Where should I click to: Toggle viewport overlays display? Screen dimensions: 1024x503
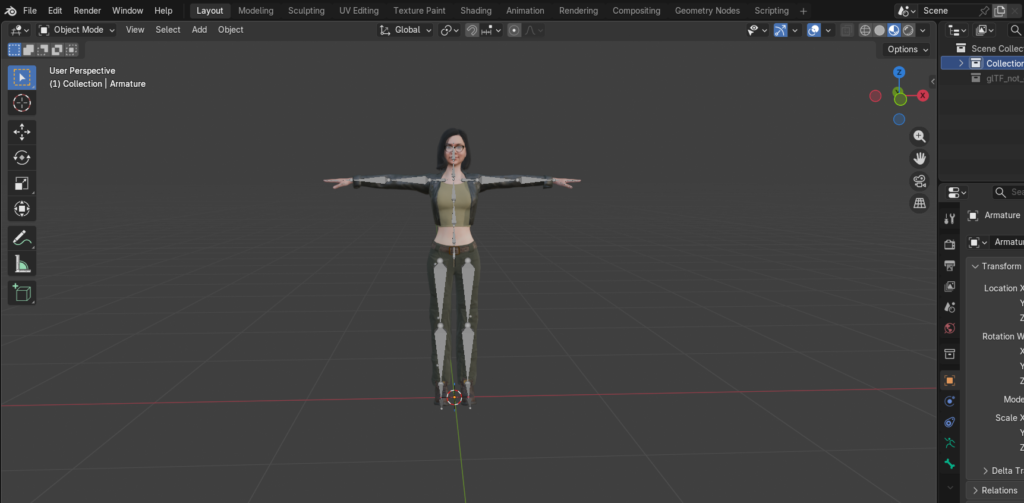814,30
